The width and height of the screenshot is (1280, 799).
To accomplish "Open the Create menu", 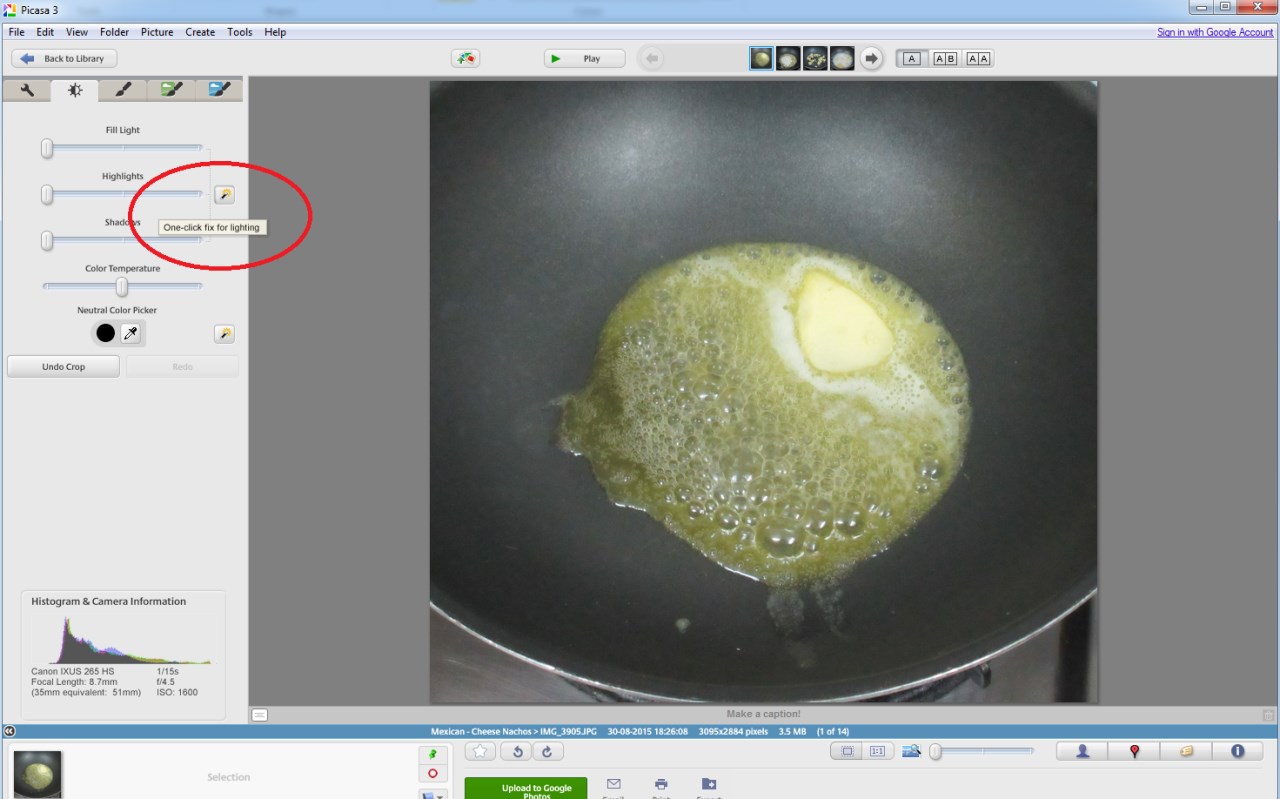I will tap(200, 32).
